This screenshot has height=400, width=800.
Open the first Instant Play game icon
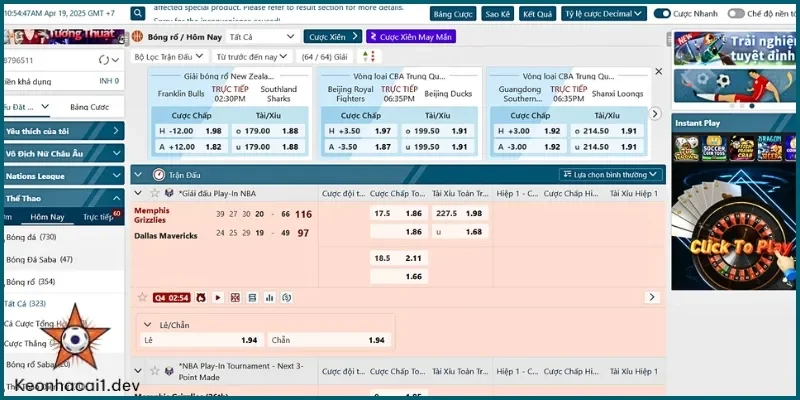click(x=686, y=148)
